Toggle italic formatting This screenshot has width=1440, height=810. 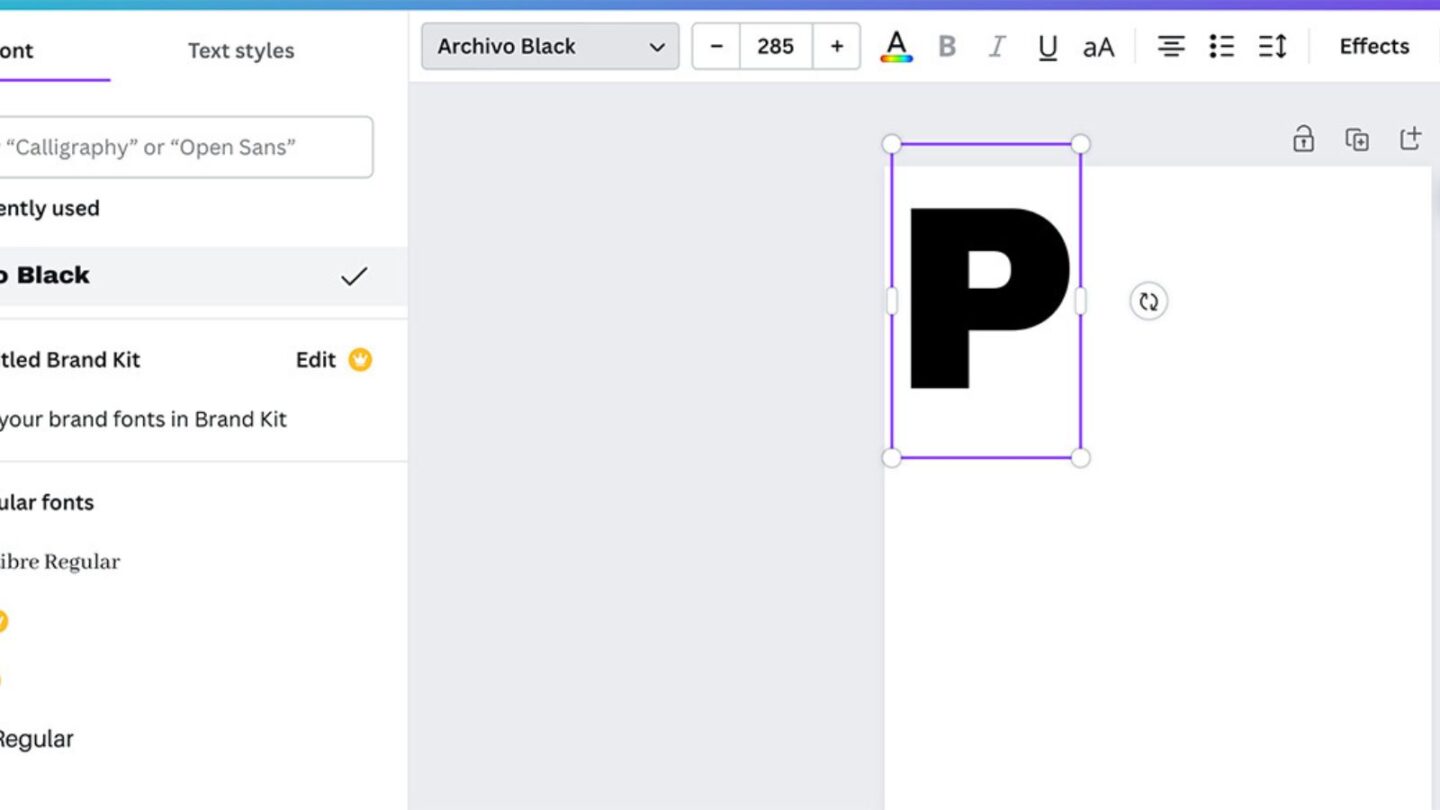point(997,46)
